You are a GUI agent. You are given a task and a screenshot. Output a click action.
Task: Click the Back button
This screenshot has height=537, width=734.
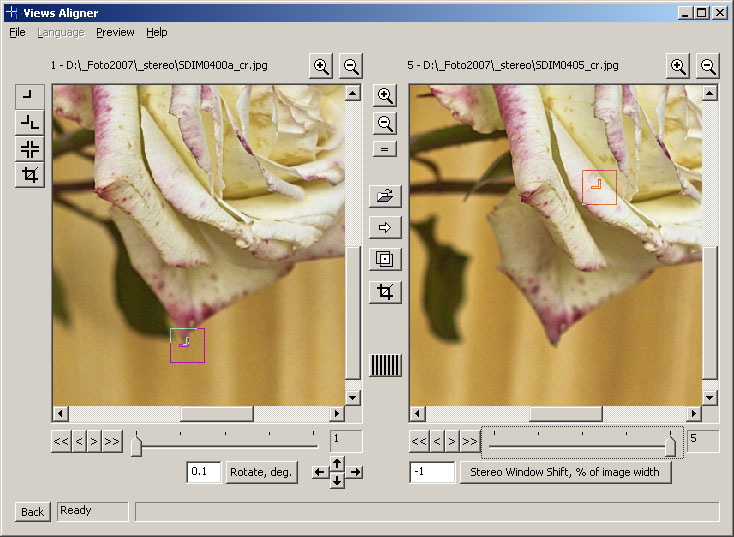[32, 512]
